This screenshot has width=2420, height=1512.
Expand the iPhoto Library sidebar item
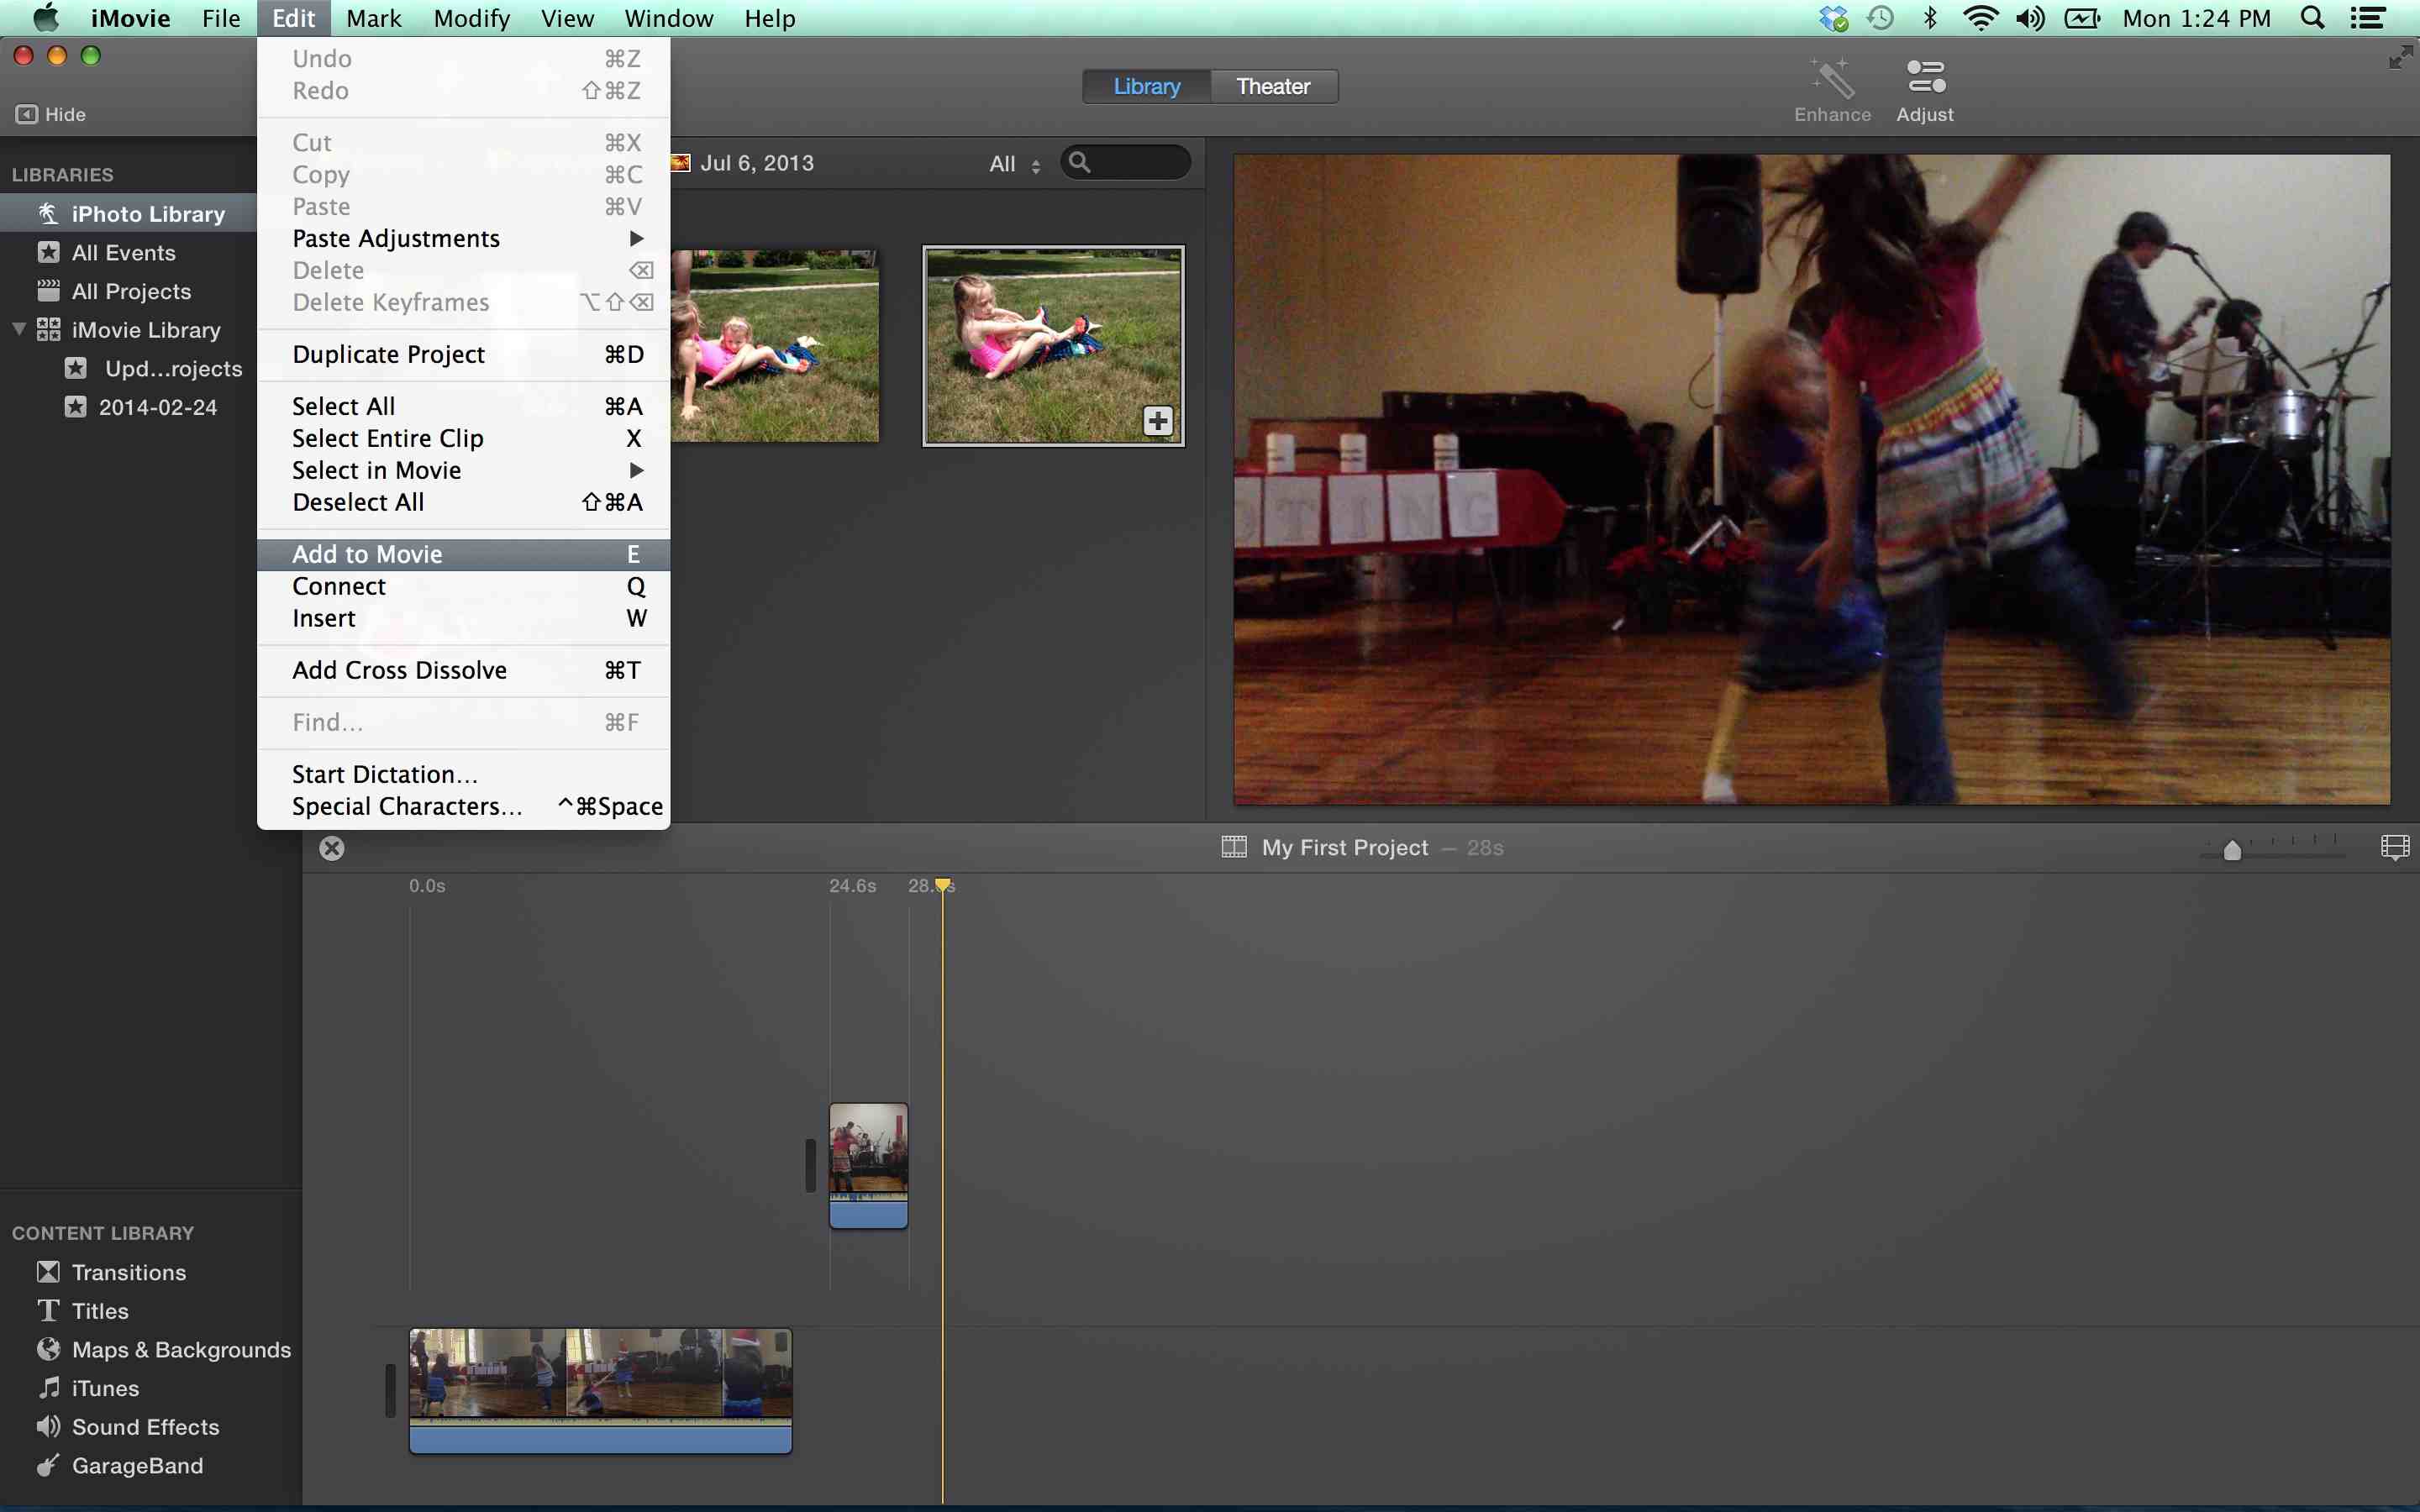click(19, 213)
